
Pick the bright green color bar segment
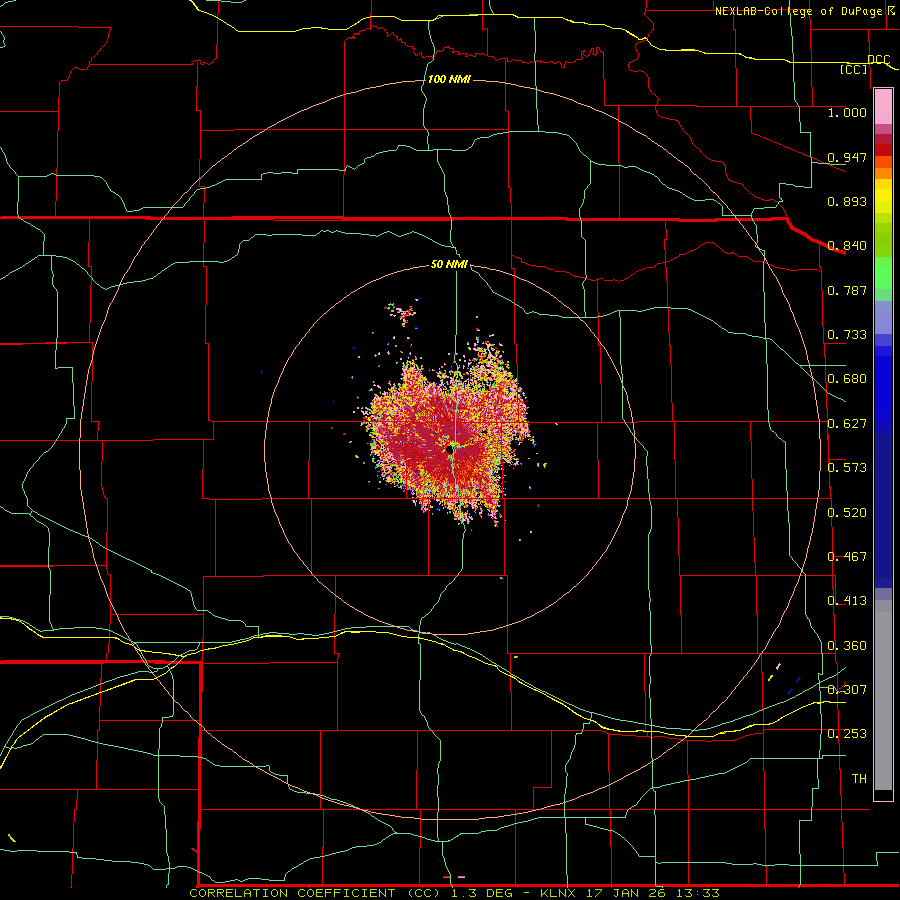point(883,273)
